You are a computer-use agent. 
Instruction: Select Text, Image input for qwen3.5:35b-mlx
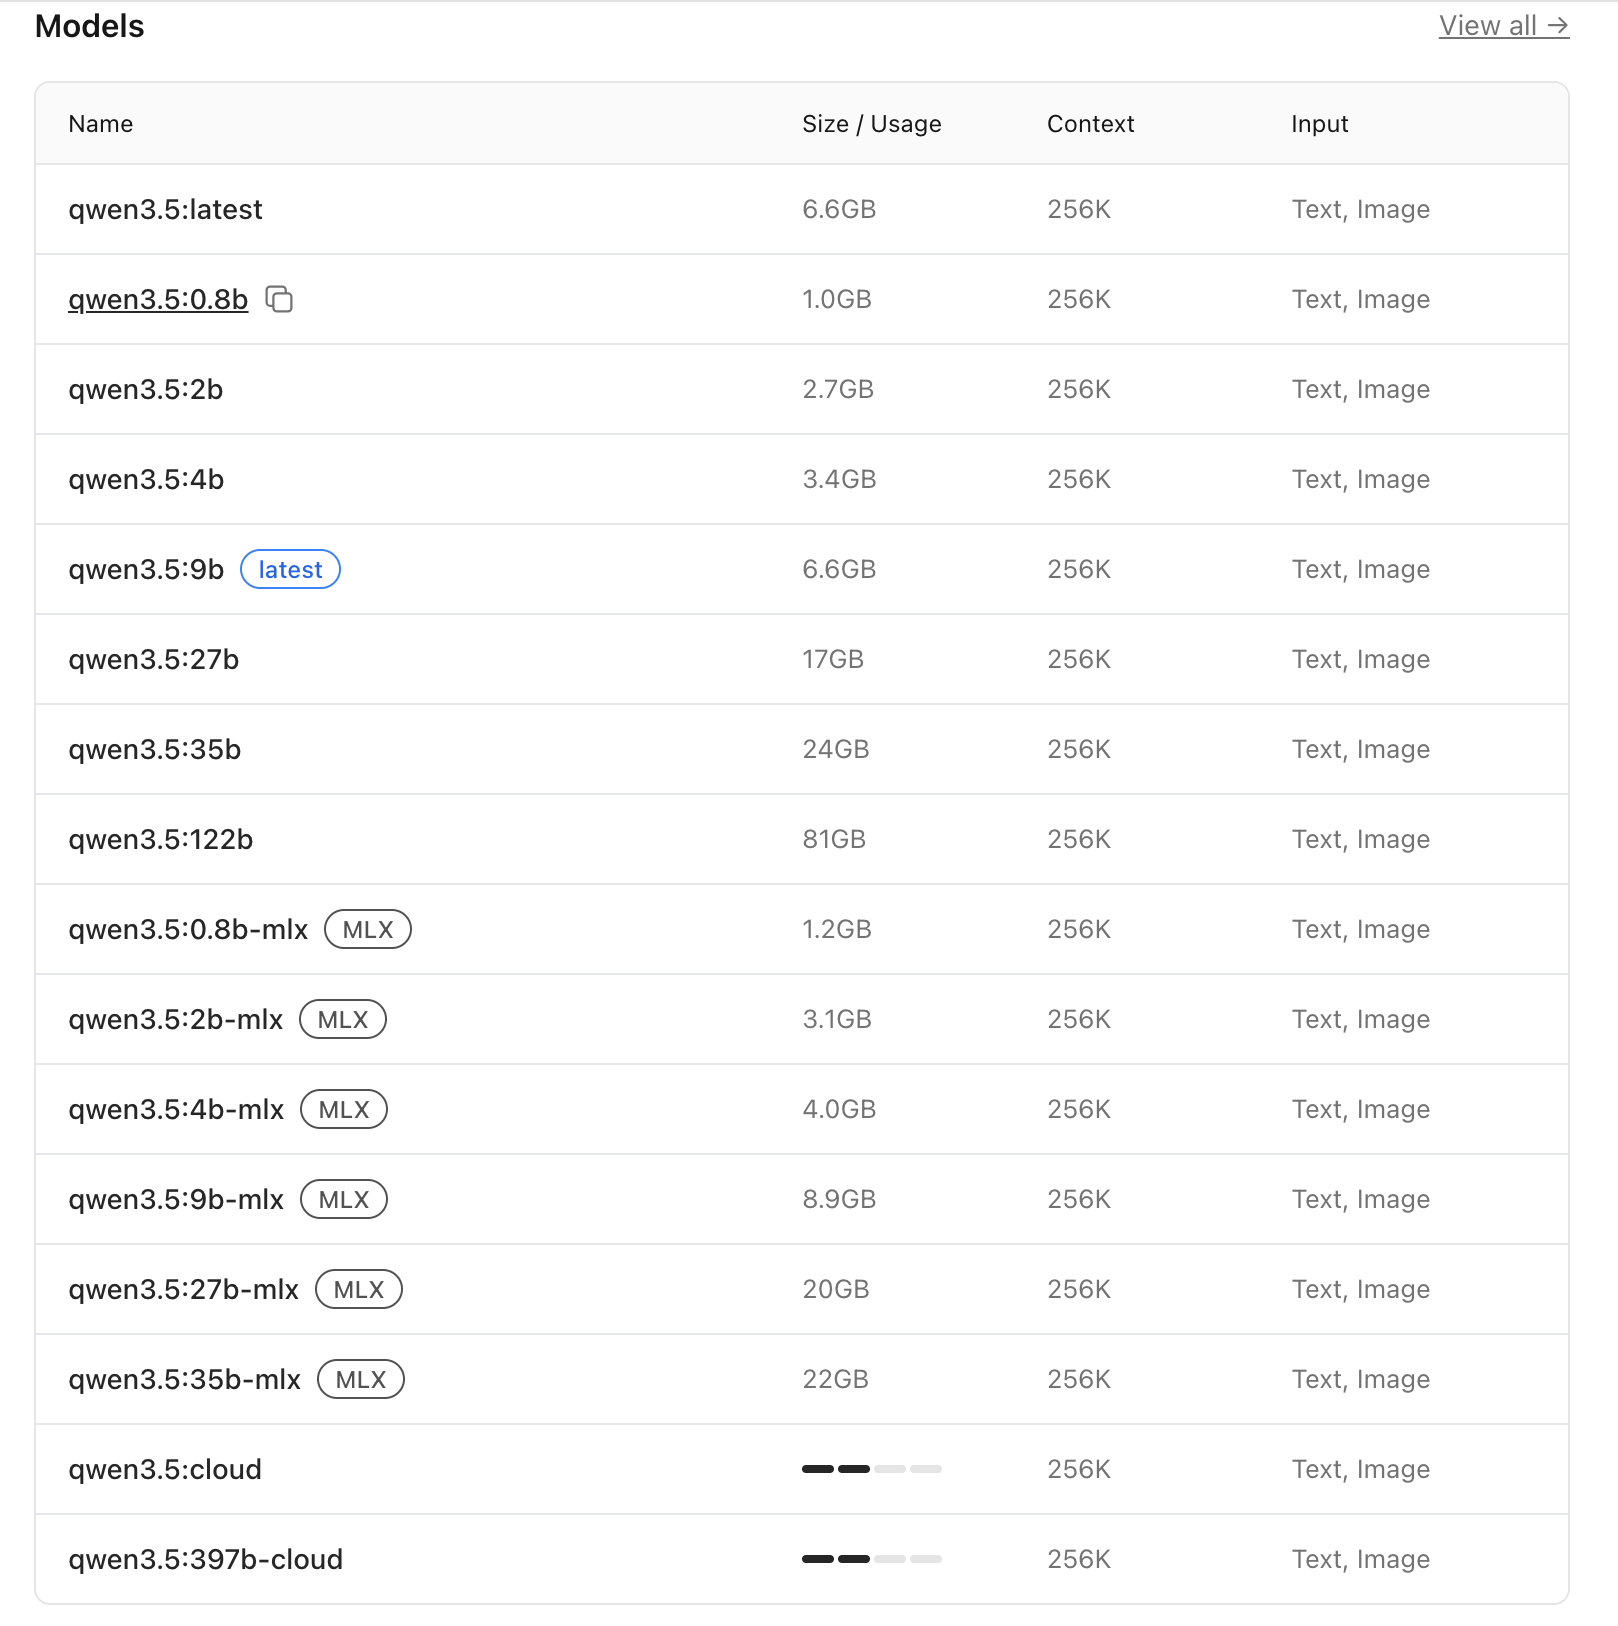tap(1361, 1379)
